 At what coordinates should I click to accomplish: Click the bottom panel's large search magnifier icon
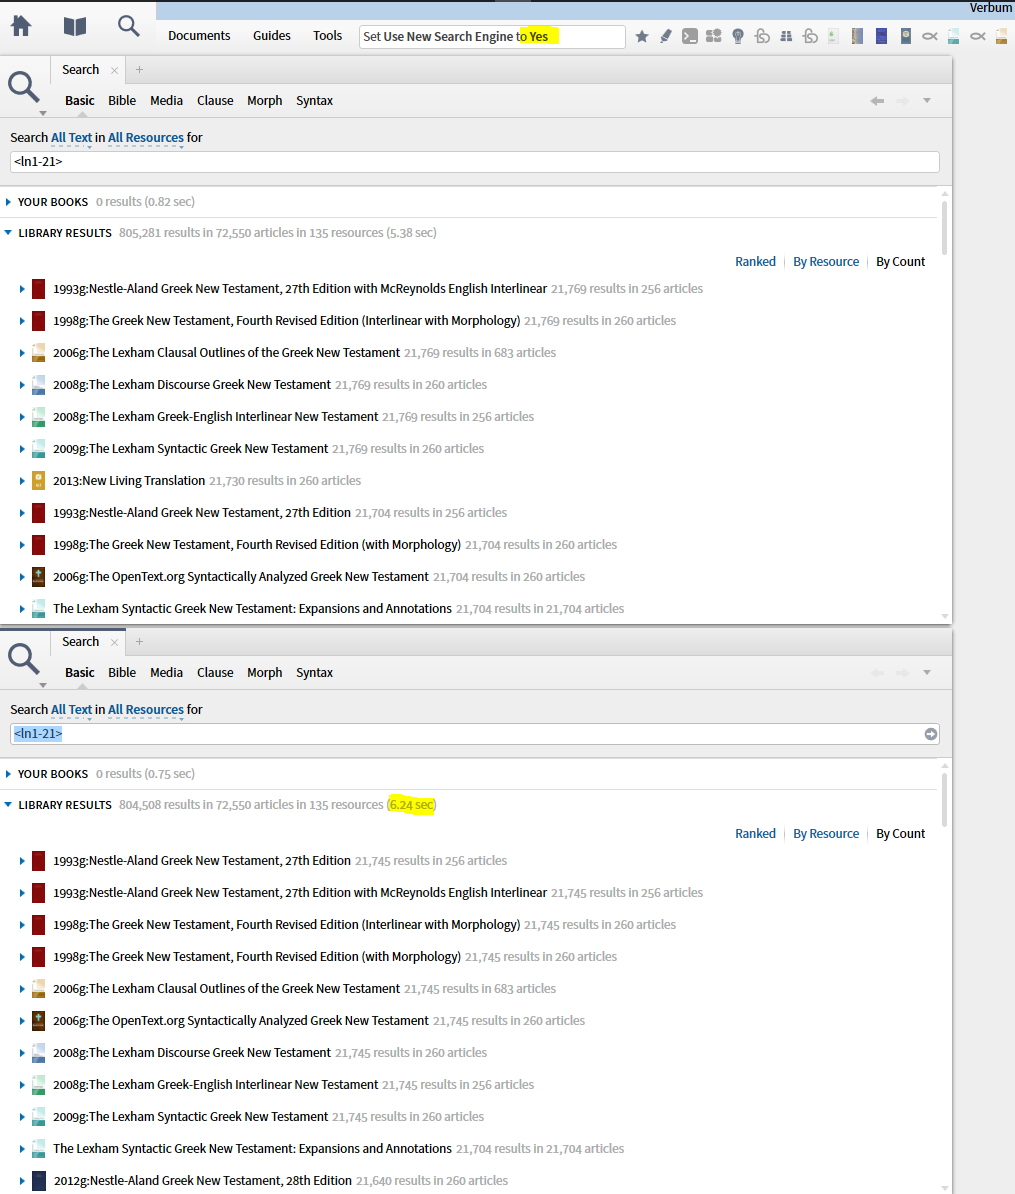24,659
